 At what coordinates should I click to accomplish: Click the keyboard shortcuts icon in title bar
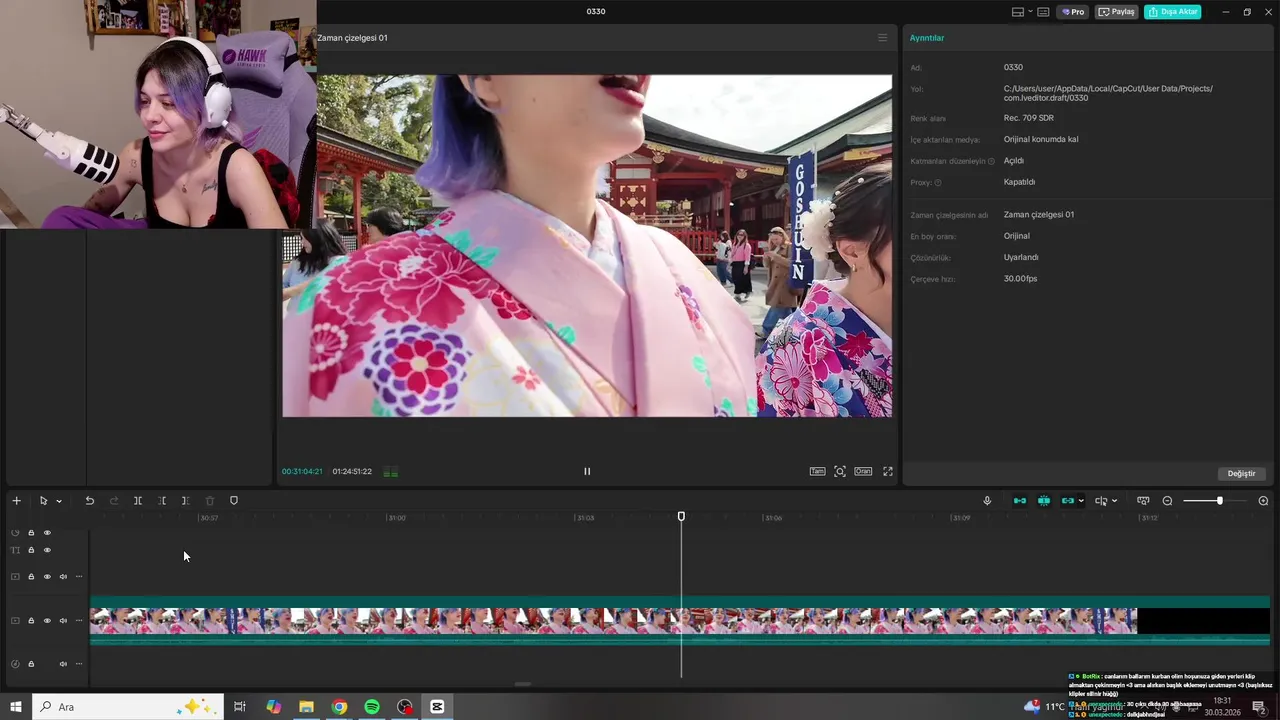[1044, 12]
